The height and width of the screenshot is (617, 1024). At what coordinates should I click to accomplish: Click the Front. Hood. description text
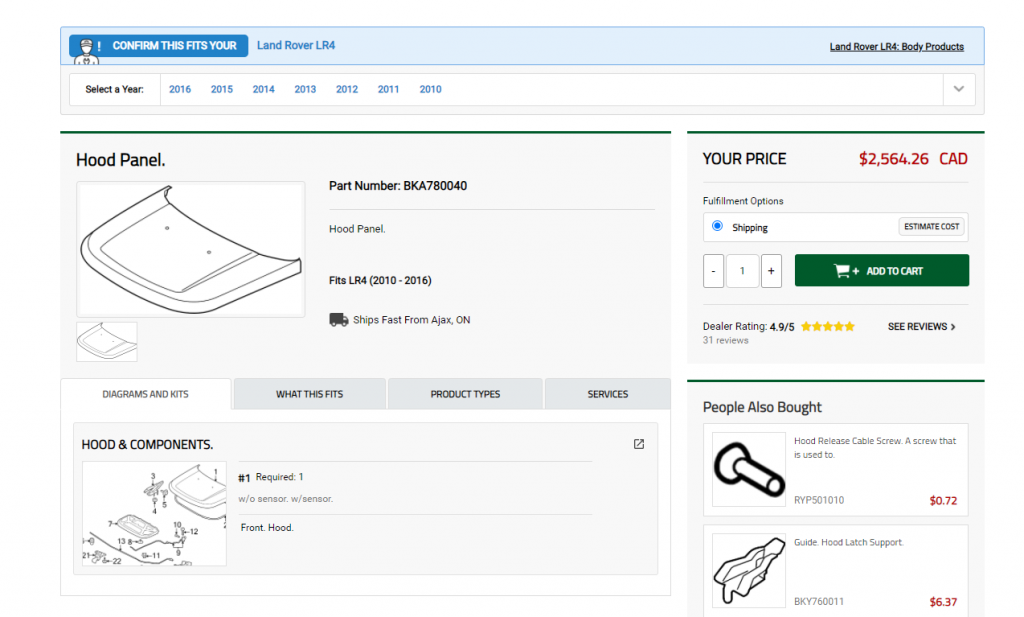click(267, 528)
